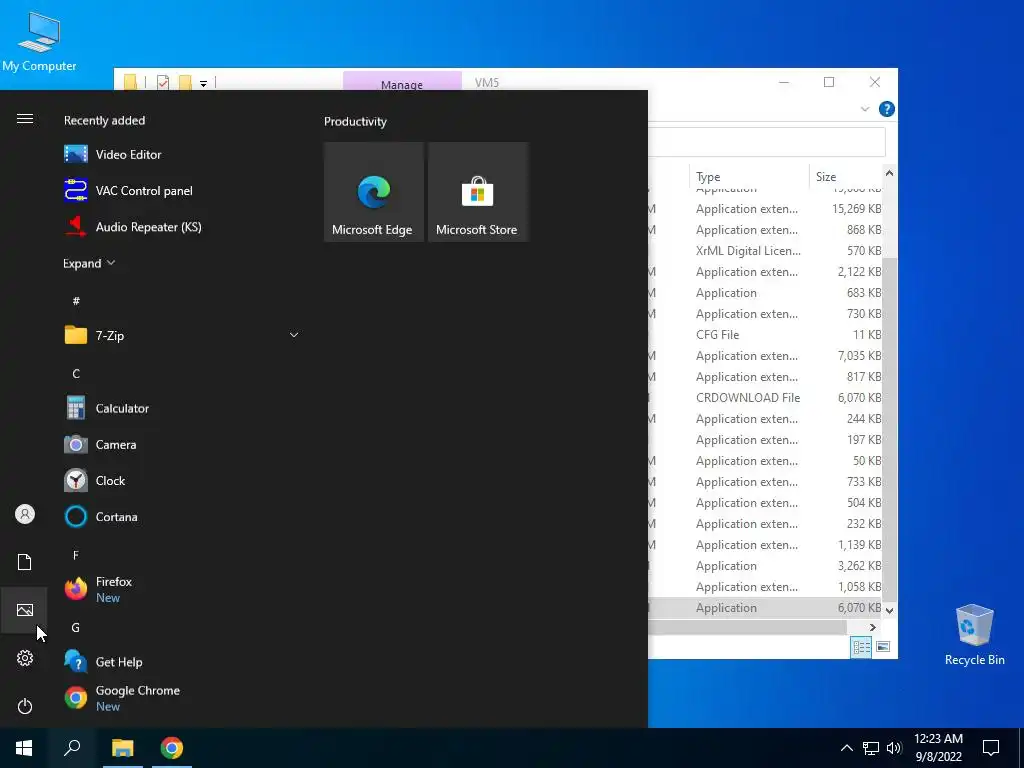Expand the Start menu hamburger navigation
This screenshot has width=1024, height=768.
(x=25, y=118)
